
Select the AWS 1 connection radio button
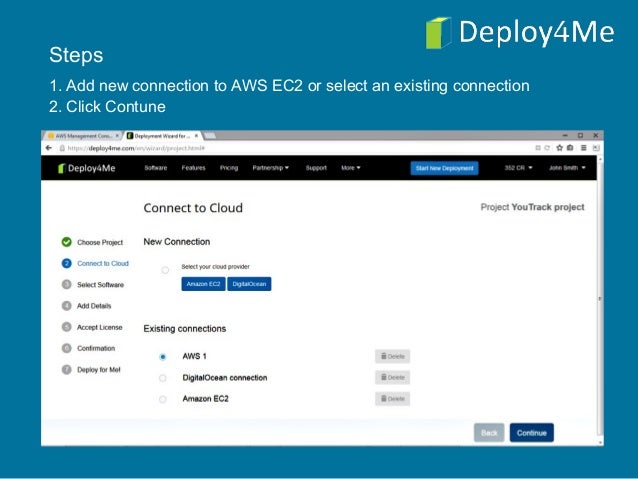coord(163,357)
